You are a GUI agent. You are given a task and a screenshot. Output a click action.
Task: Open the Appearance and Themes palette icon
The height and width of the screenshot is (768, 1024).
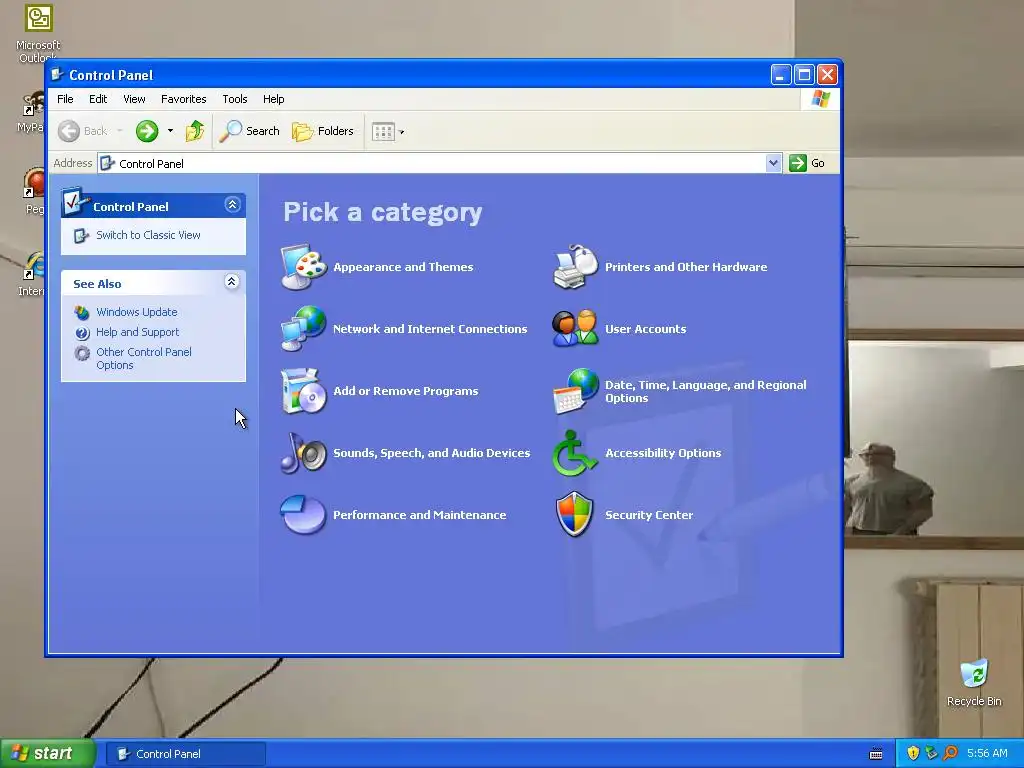pos(304,266)
